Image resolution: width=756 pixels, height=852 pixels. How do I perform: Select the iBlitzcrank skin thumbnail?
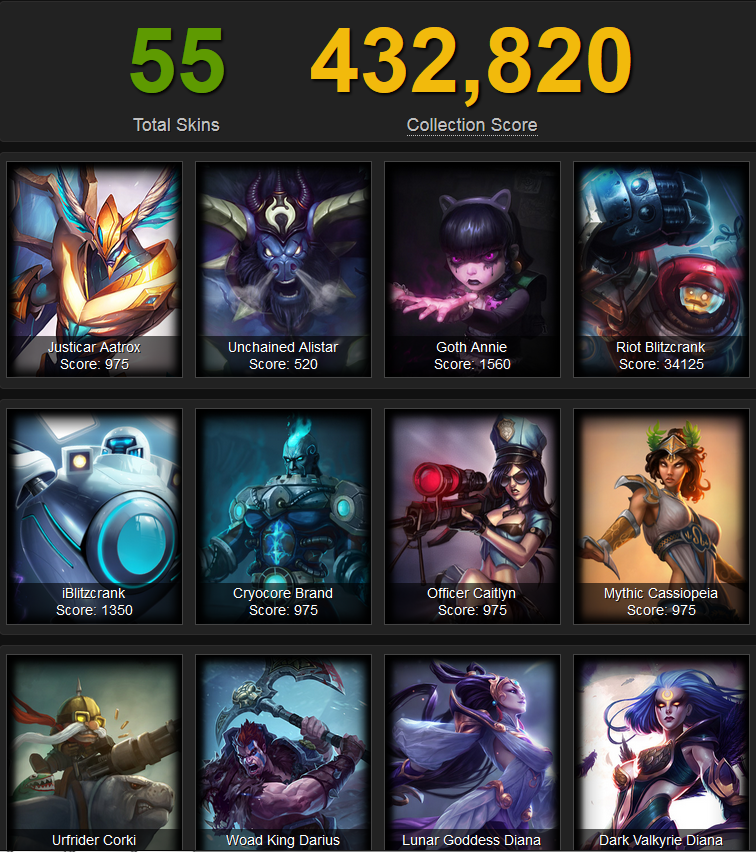[x=95, y=516]
